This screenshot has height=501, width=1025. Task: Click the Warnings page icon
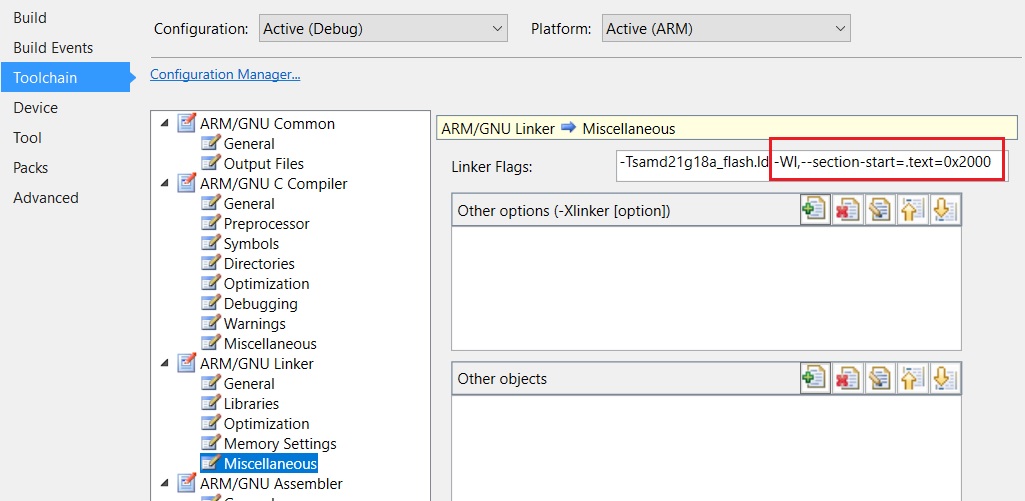click(x=210, y=323)
